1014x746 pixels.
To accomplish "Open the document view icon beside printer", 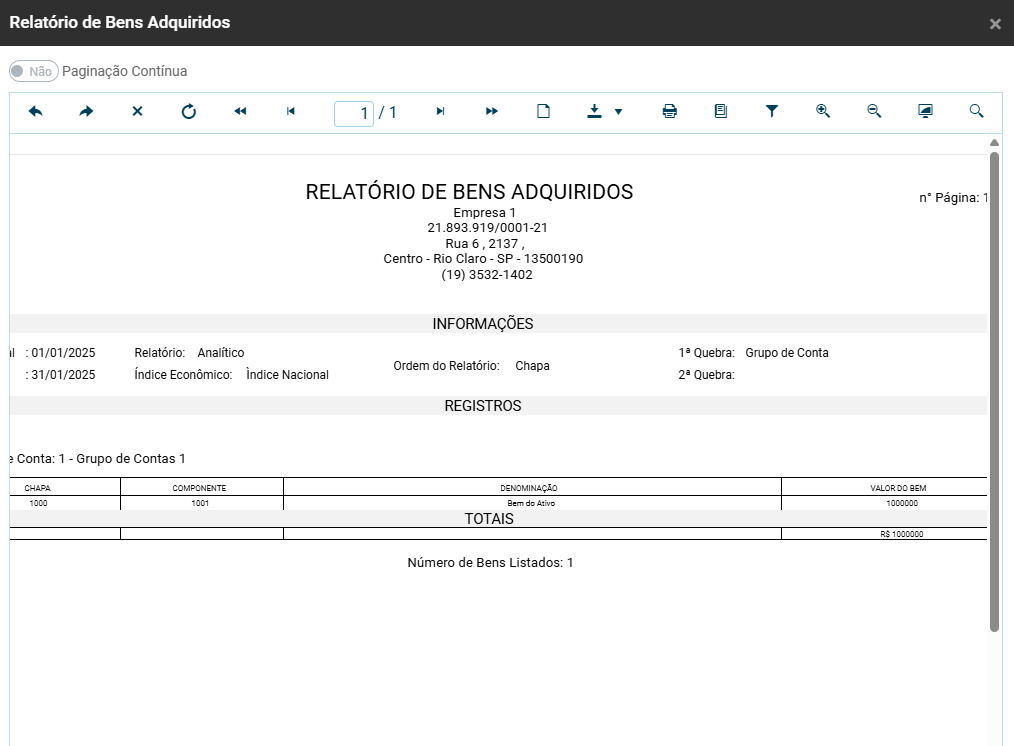I will [721, 112].
